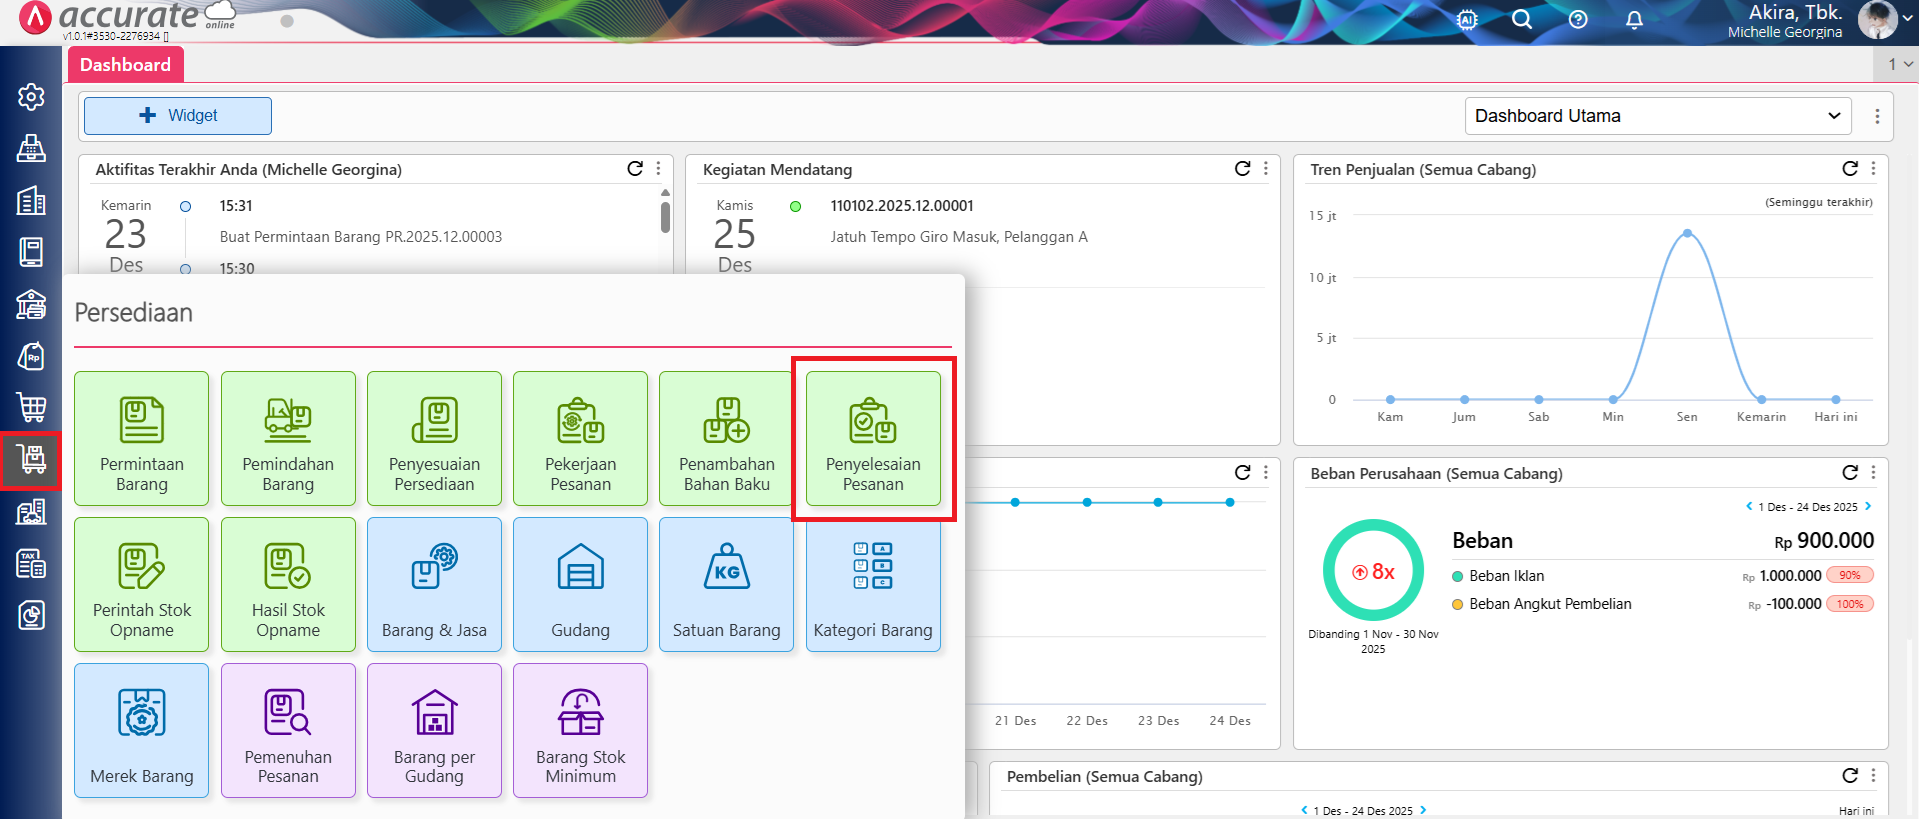Image resolution: width=1919 pixels, height=819 pixels.
Task: Open Penyelesaian Pesanan tile
Action: tap(873, 439)
